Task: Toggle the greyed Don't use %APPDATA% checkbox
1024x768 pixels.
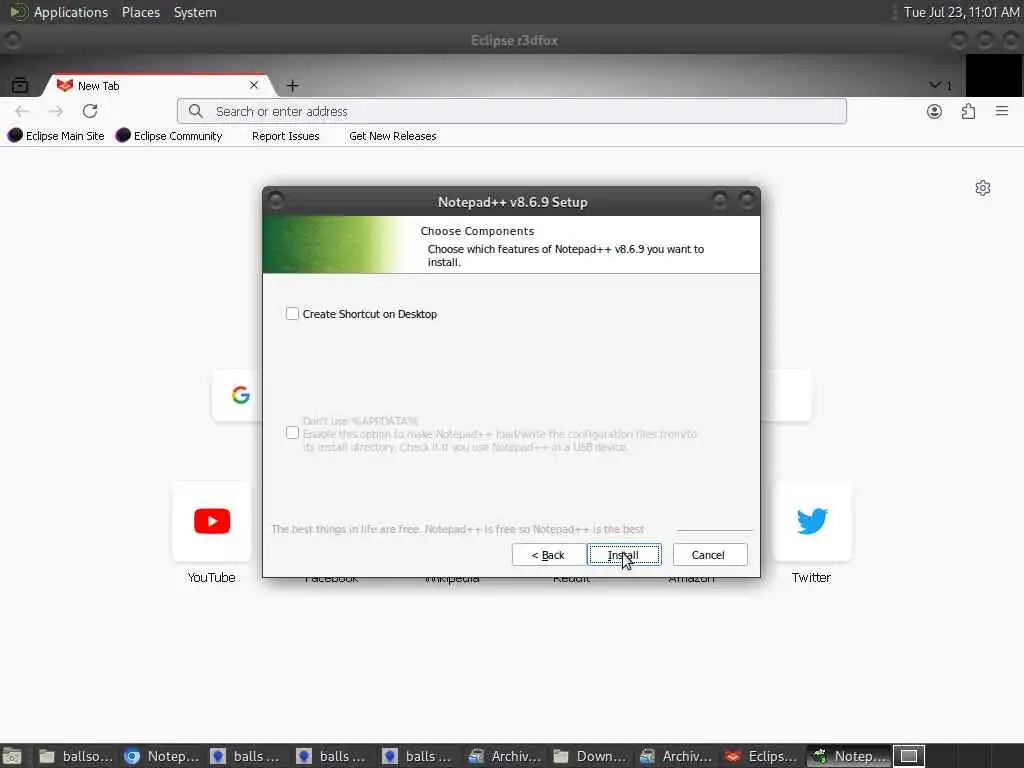Action: click(x=292, y=433)
